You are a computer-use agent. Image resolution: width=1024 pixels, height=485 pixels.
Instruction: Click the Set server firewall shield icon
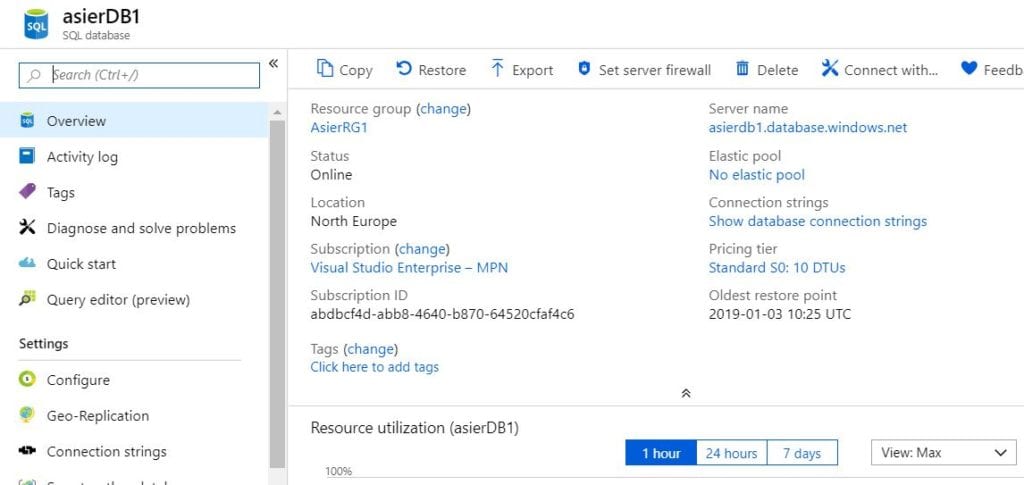tap(584, 69)
